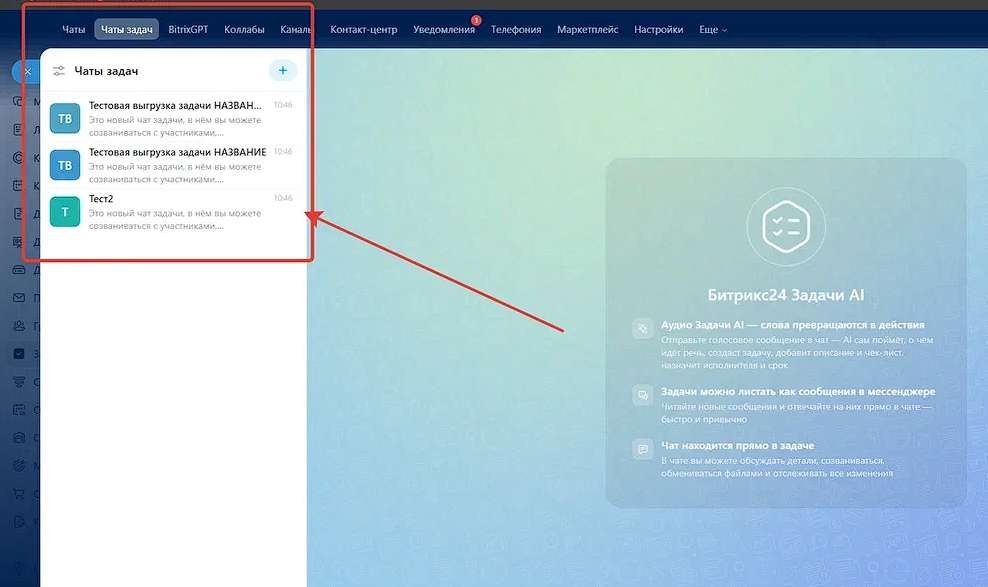Open the filter icon beside Чаты задач heading
Image resolution: width=988 pixels, height=587 pixels.
pos(59,71)
